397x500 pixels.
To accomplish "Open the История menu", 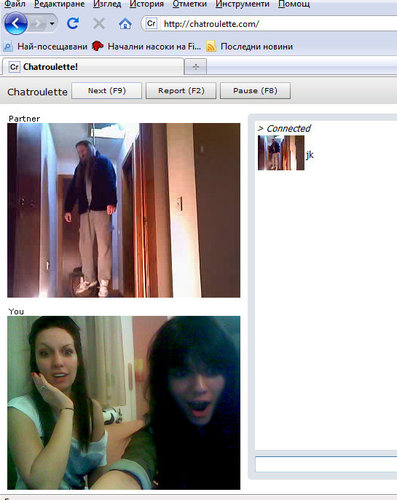I will (147, 4).
